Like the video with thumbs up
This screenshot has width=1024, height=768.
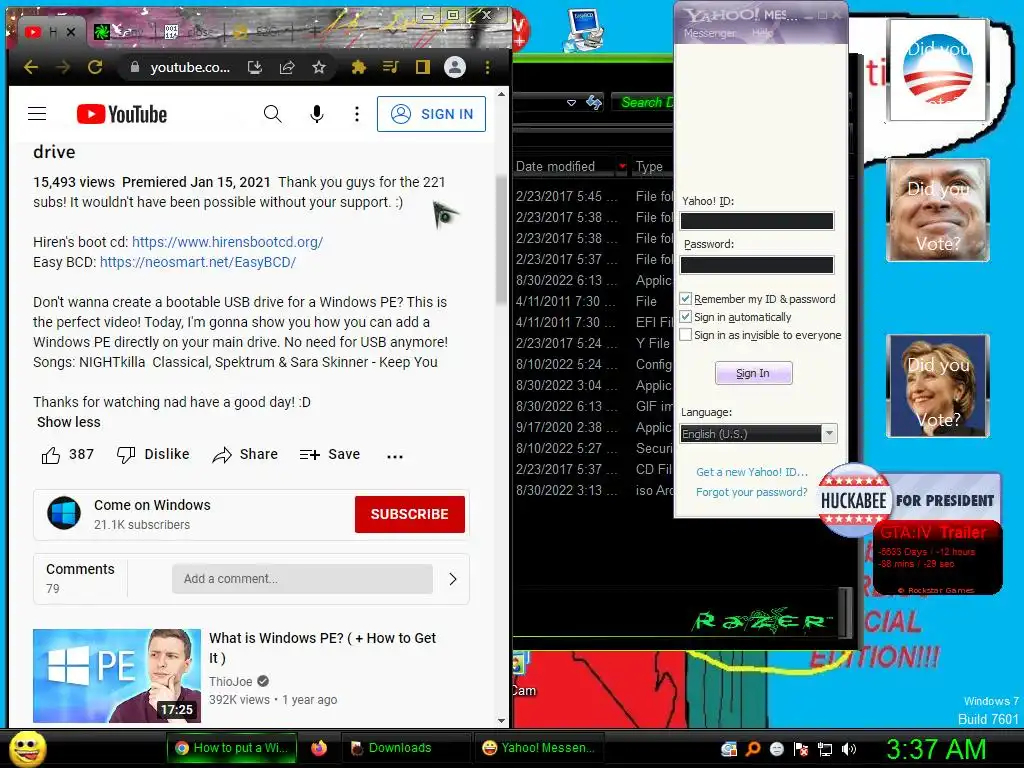click(x=67, y=455)
